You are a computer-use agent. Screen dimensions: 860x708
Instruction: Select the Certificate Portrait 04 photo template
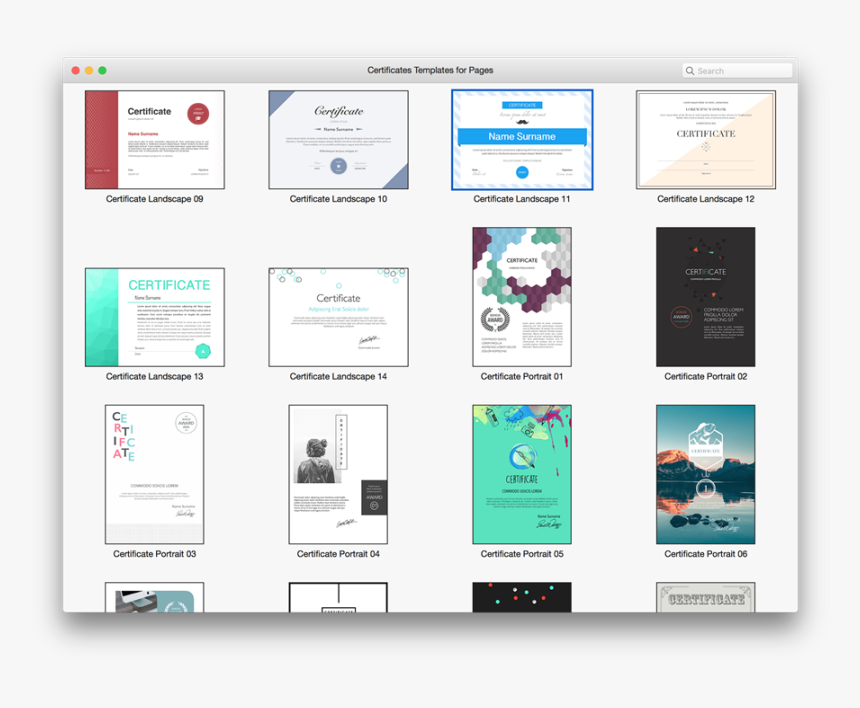pyautogui.click(x=338, y=472)
